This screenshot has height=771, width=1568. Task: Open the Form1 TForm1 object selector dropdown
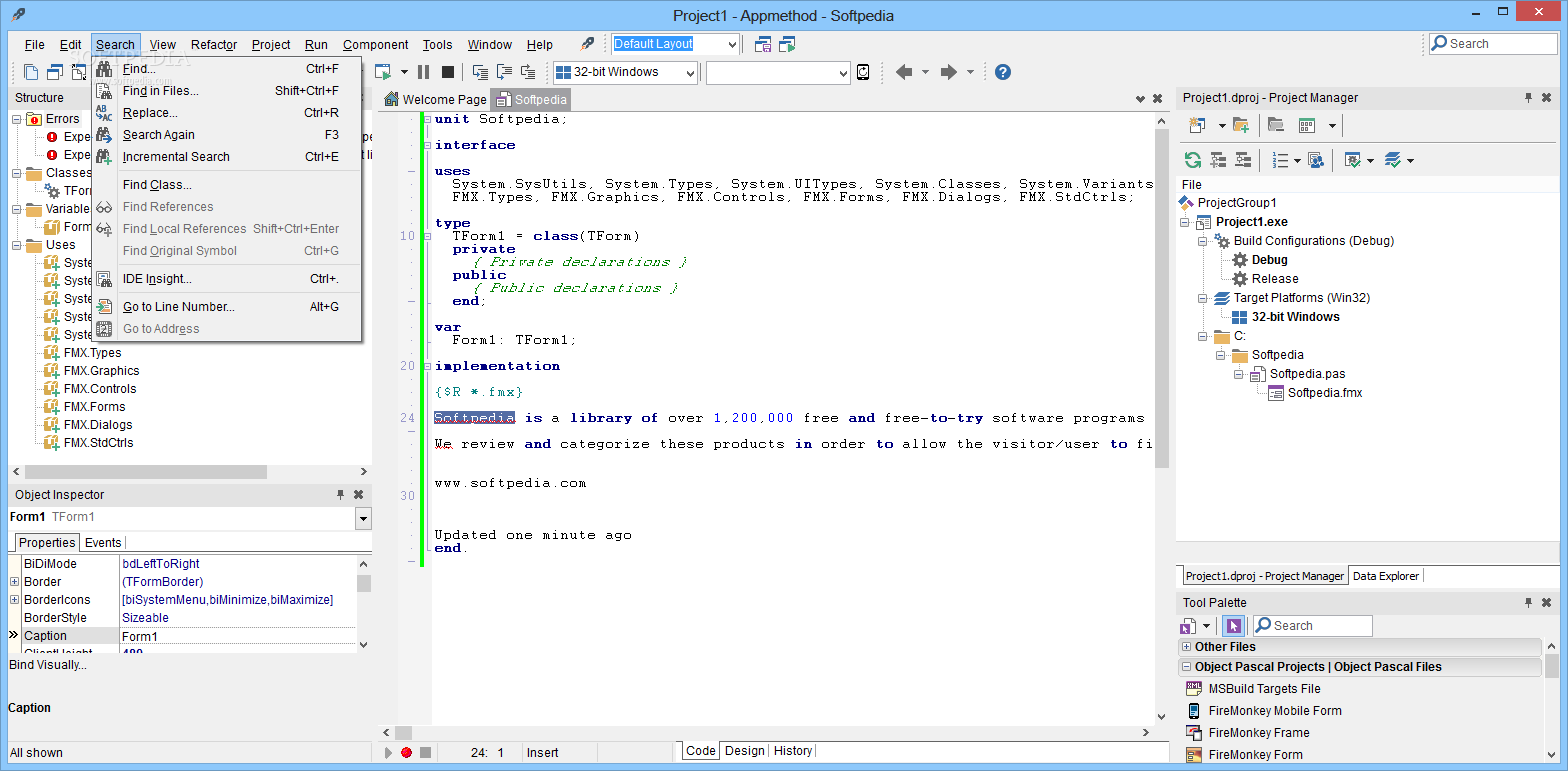(363, 518)
